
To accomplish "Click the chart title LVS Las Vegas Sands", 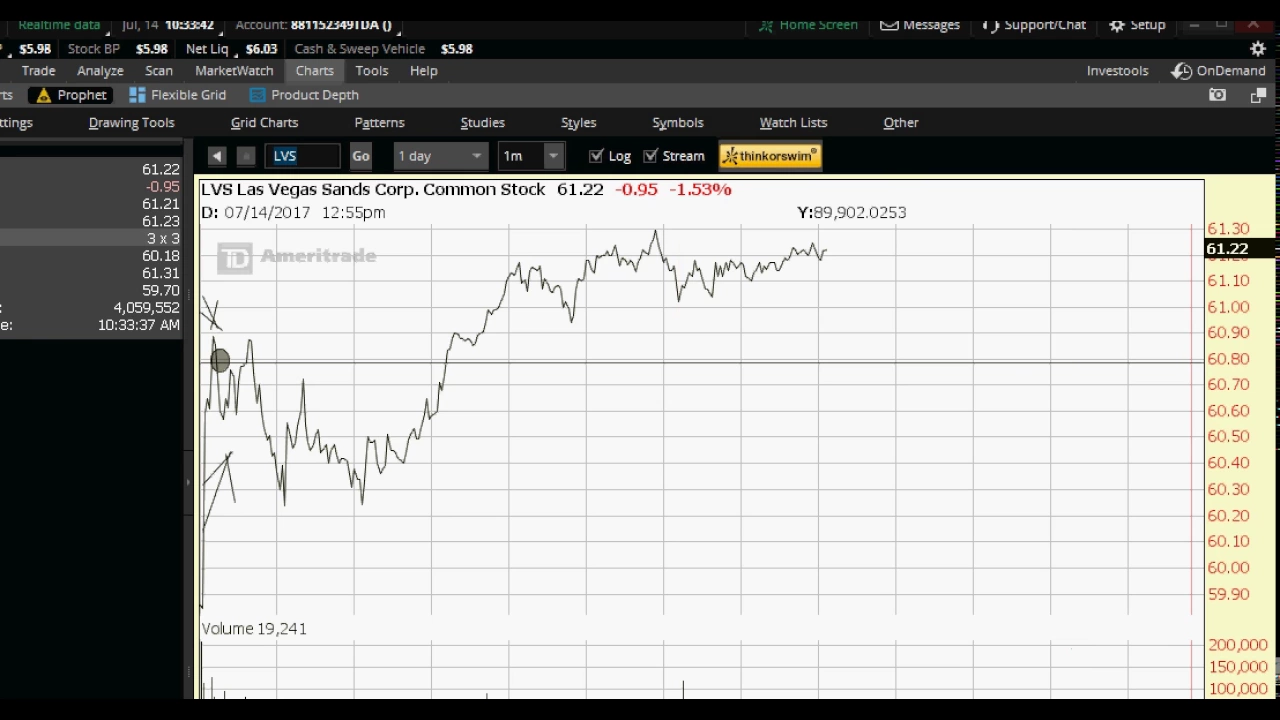I will pos(373,189).
